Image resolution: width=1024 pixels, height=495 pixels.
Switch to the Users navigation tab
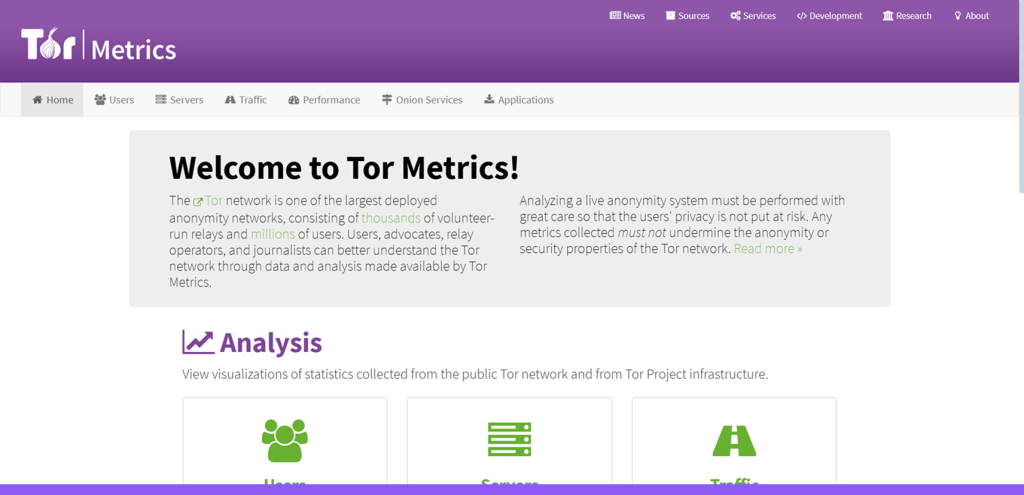click(x=114, y=100)
